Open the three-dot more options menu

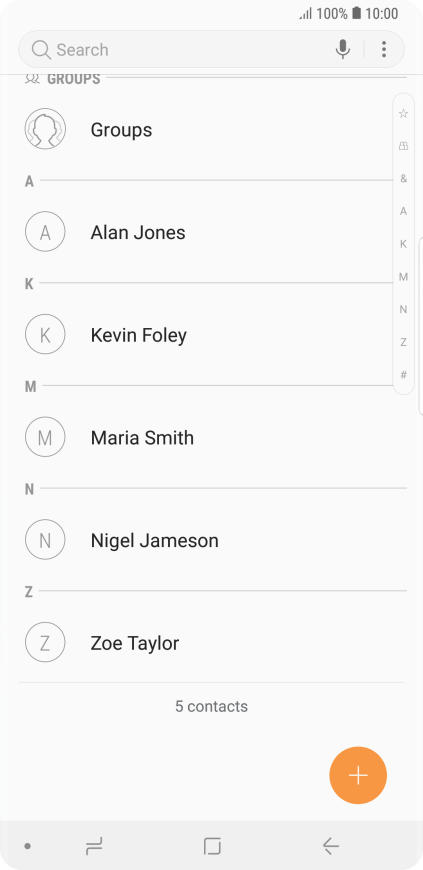384,49
